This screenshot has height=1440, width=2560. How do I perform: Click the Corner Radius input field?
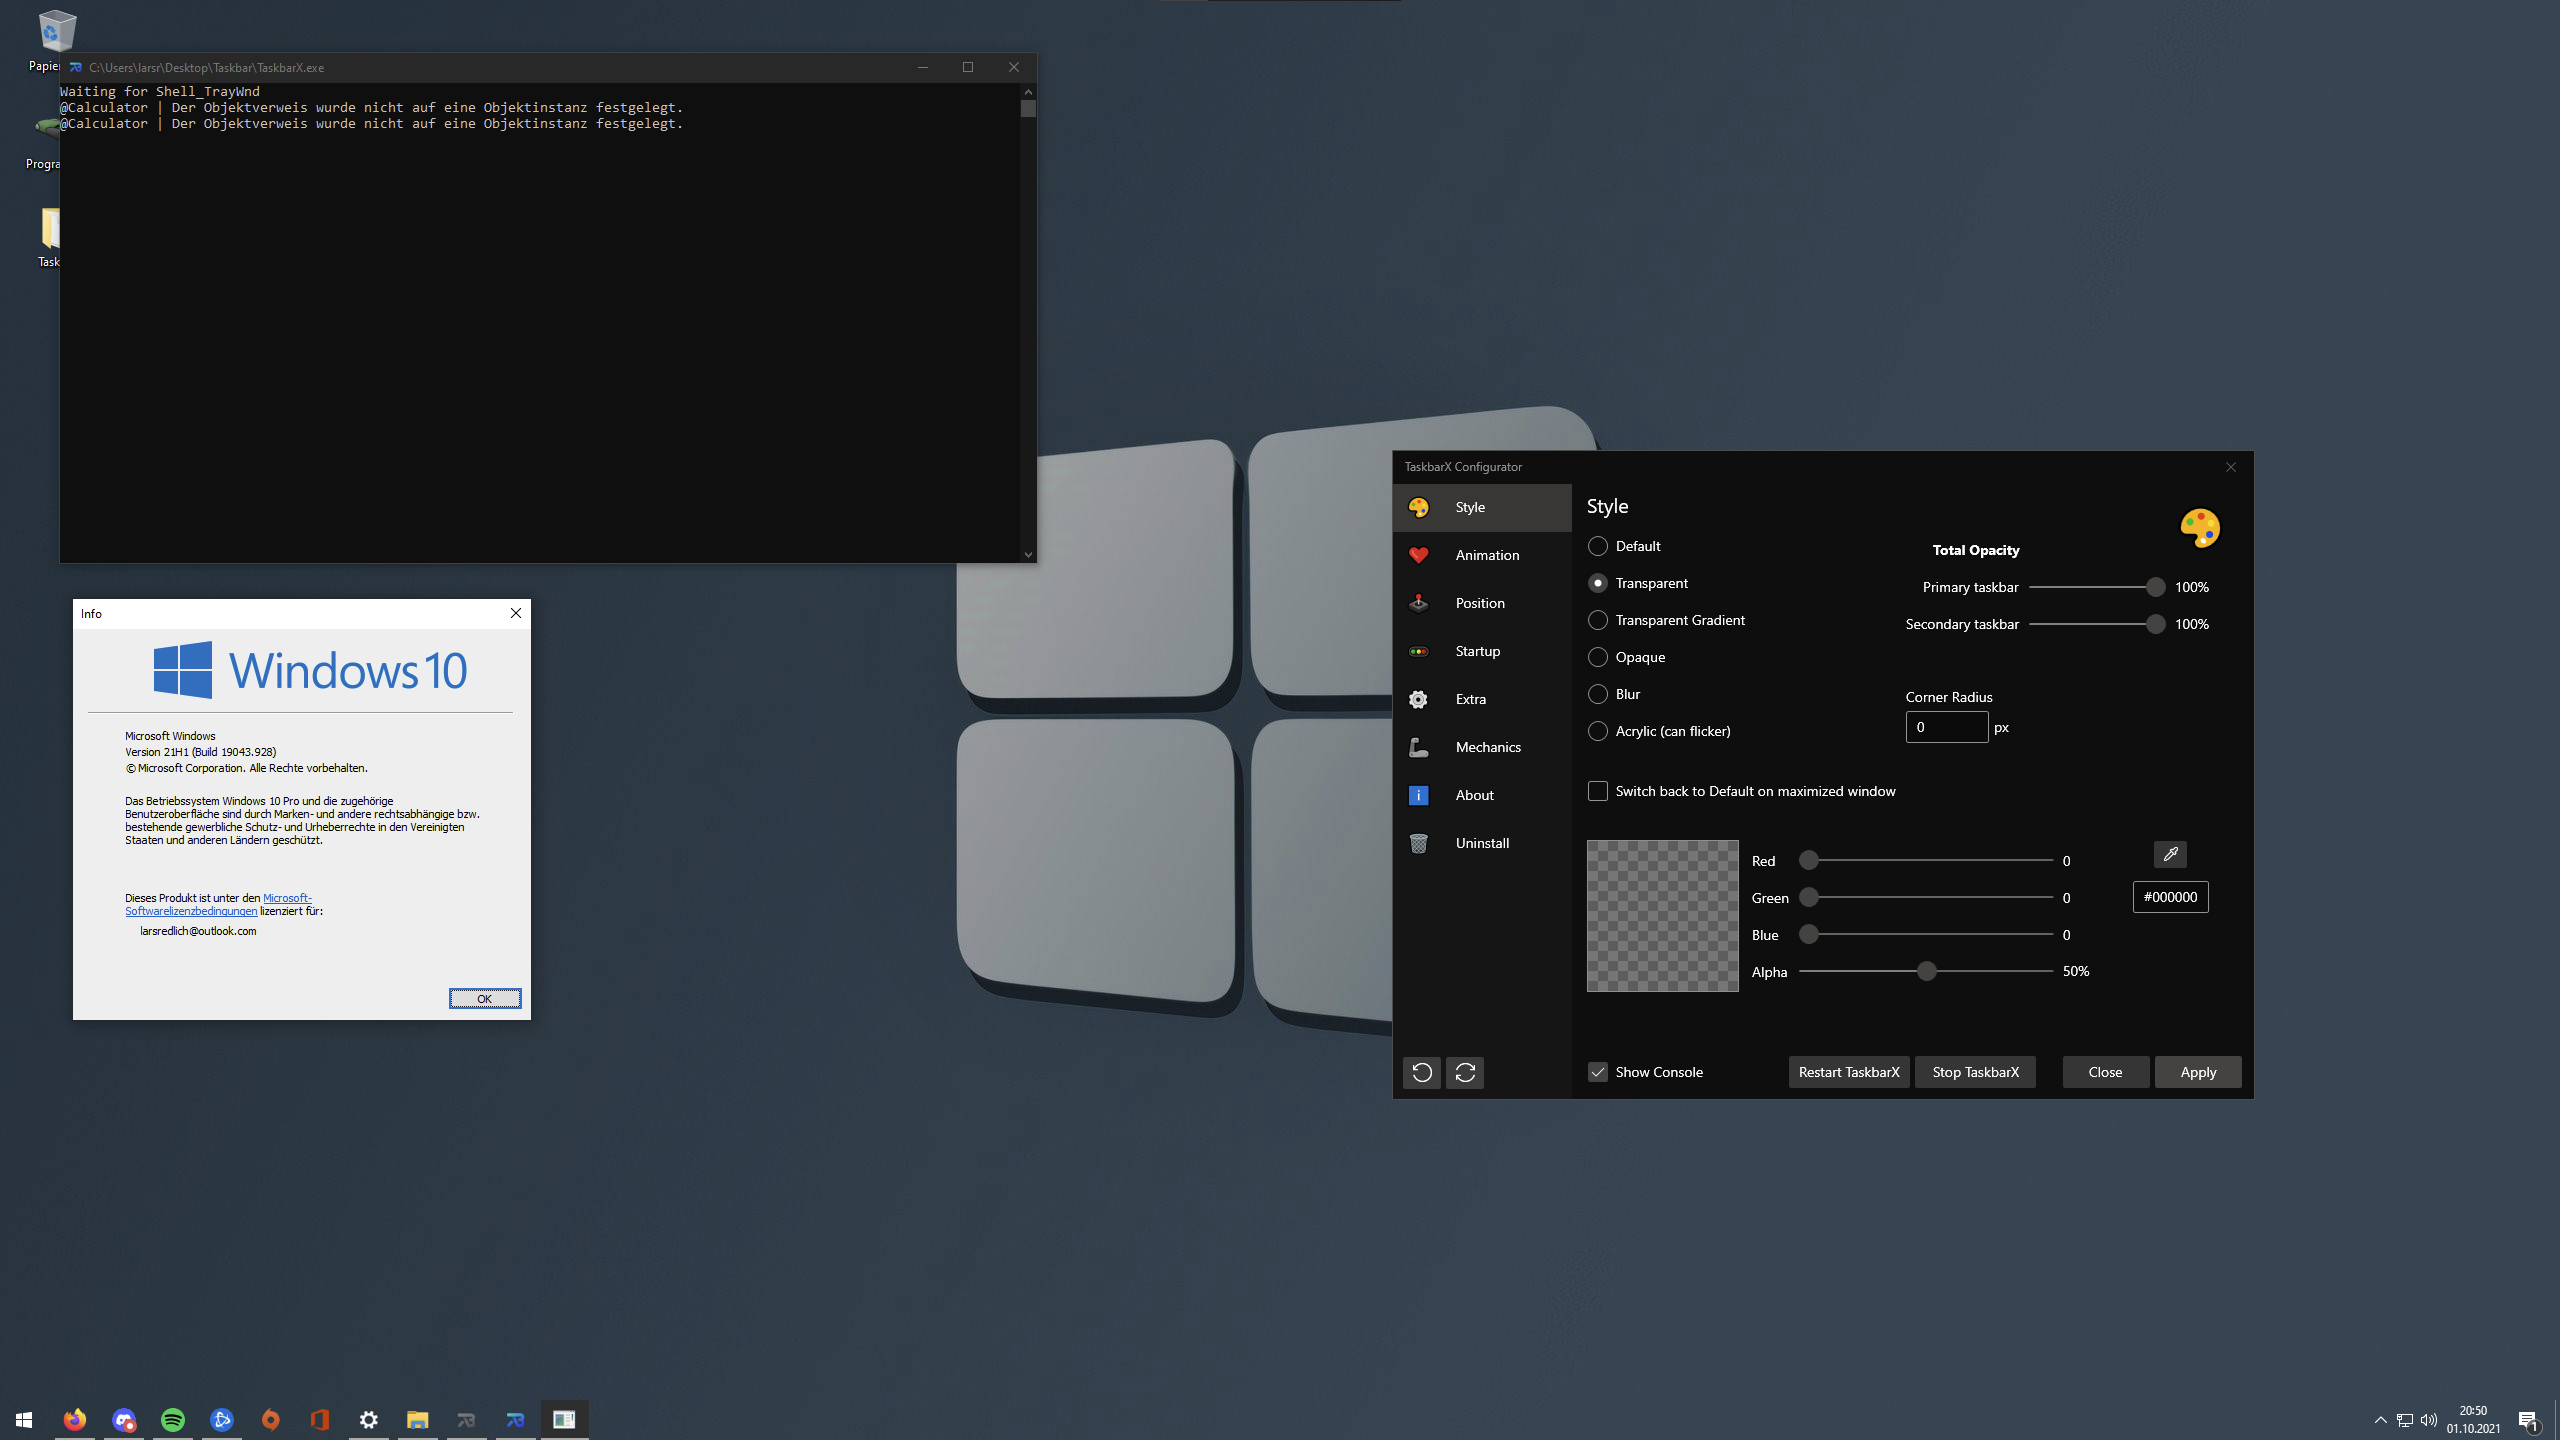1947,727
